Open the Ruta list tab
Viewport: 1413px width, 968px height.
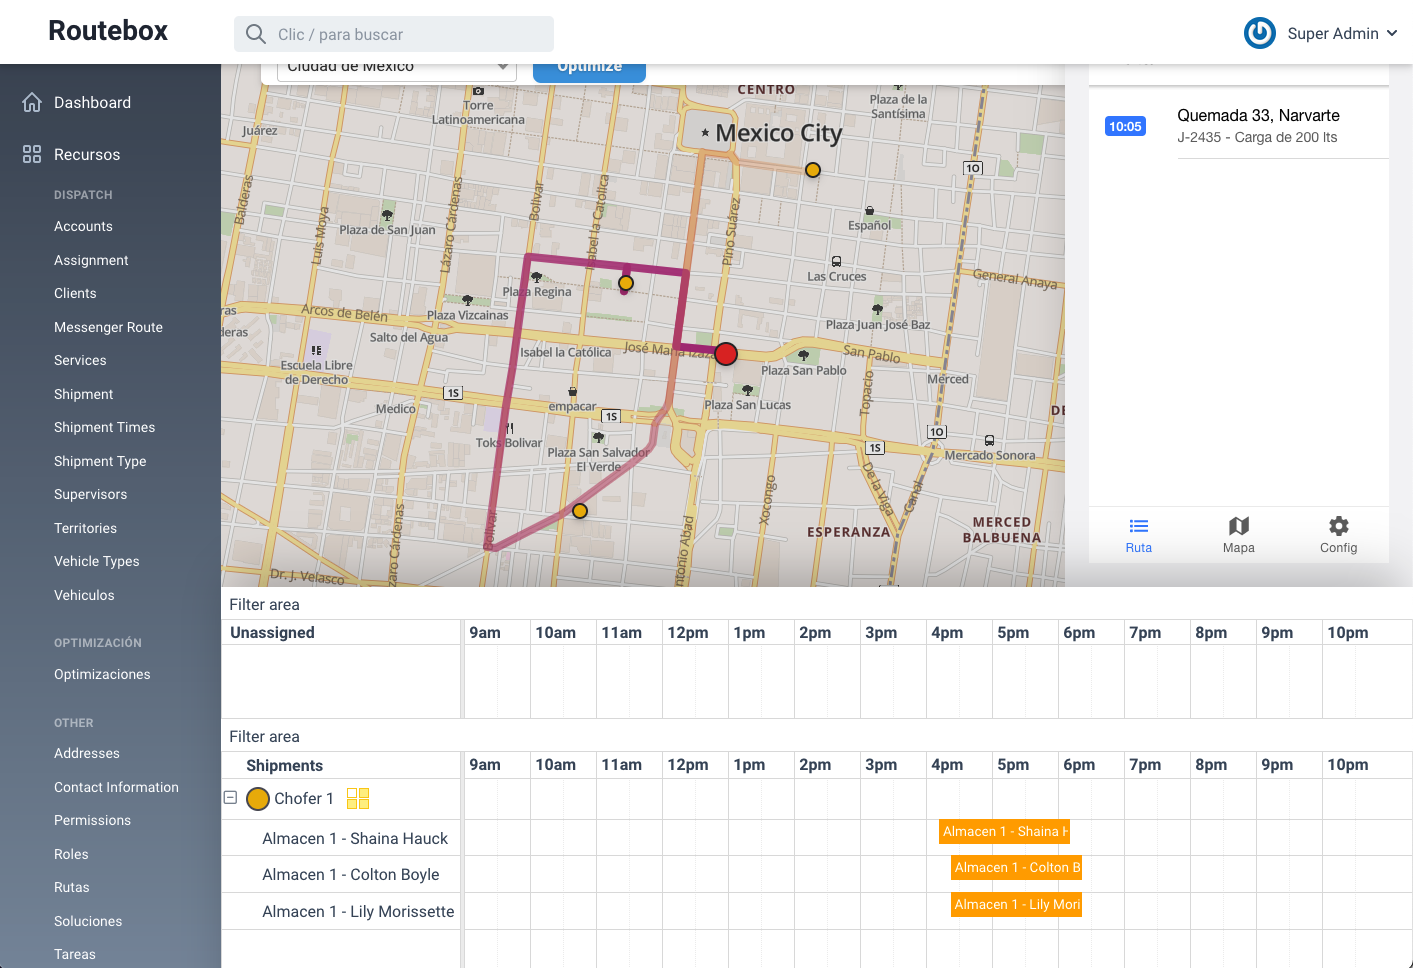pos(1138,535)
